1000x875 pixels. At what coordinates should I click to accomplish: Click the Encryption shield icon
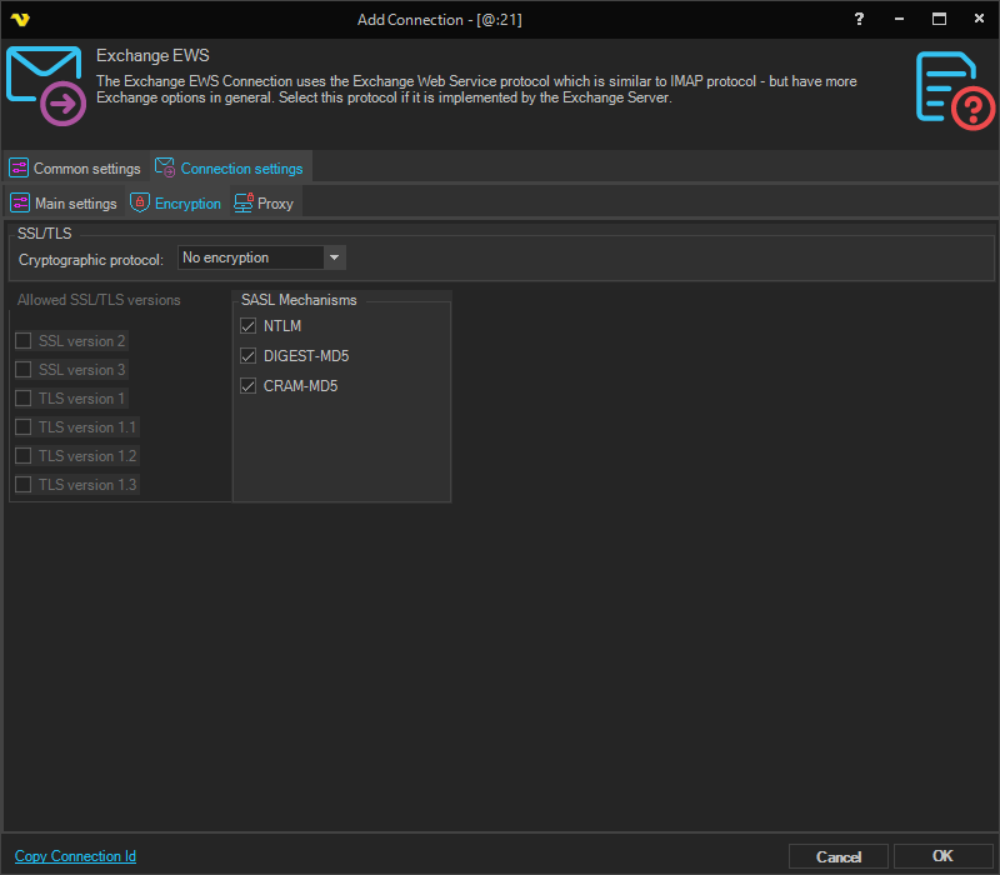[140, 203]
